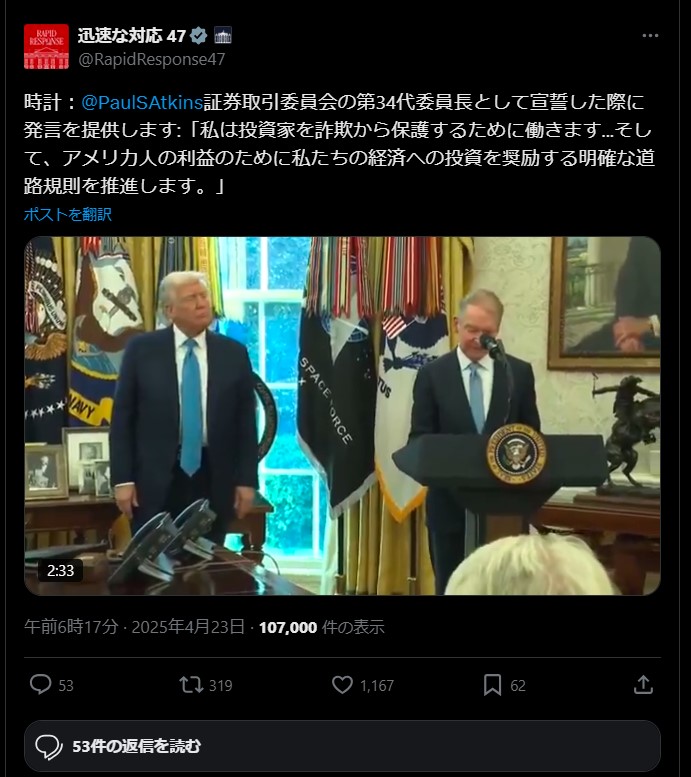The height and width of the screenshot is (777, 691).
Task: Click the Rapid Response red profile avatar
Action: point(47,47)
